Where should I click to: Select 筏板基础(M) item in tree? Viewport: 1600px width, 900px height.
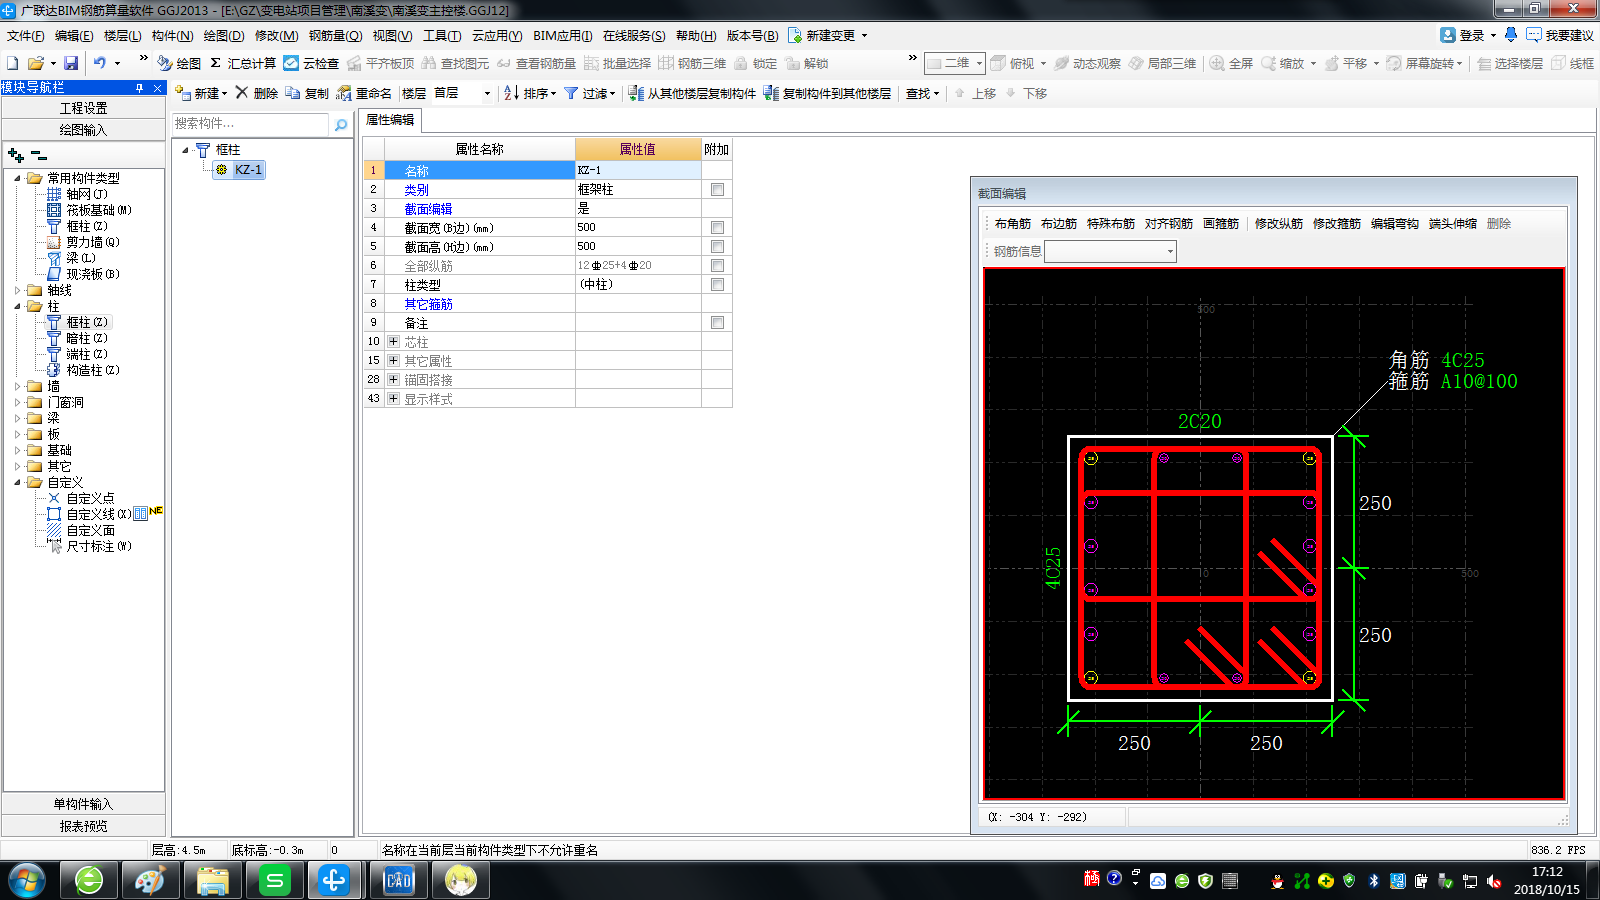(x=98, y=210)
